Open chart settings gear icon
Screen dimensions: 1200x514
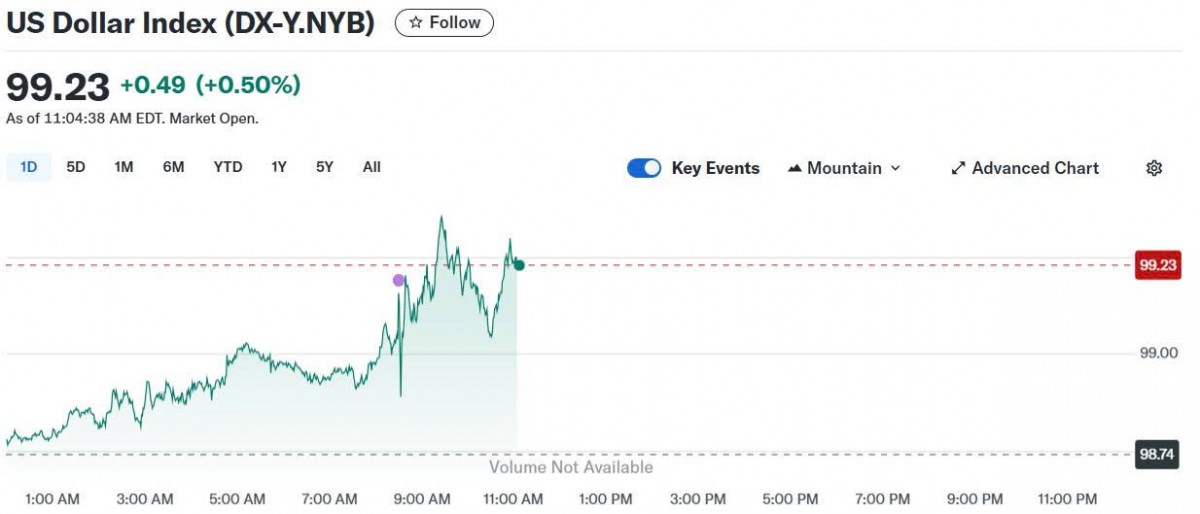(x=1154, y=168)
